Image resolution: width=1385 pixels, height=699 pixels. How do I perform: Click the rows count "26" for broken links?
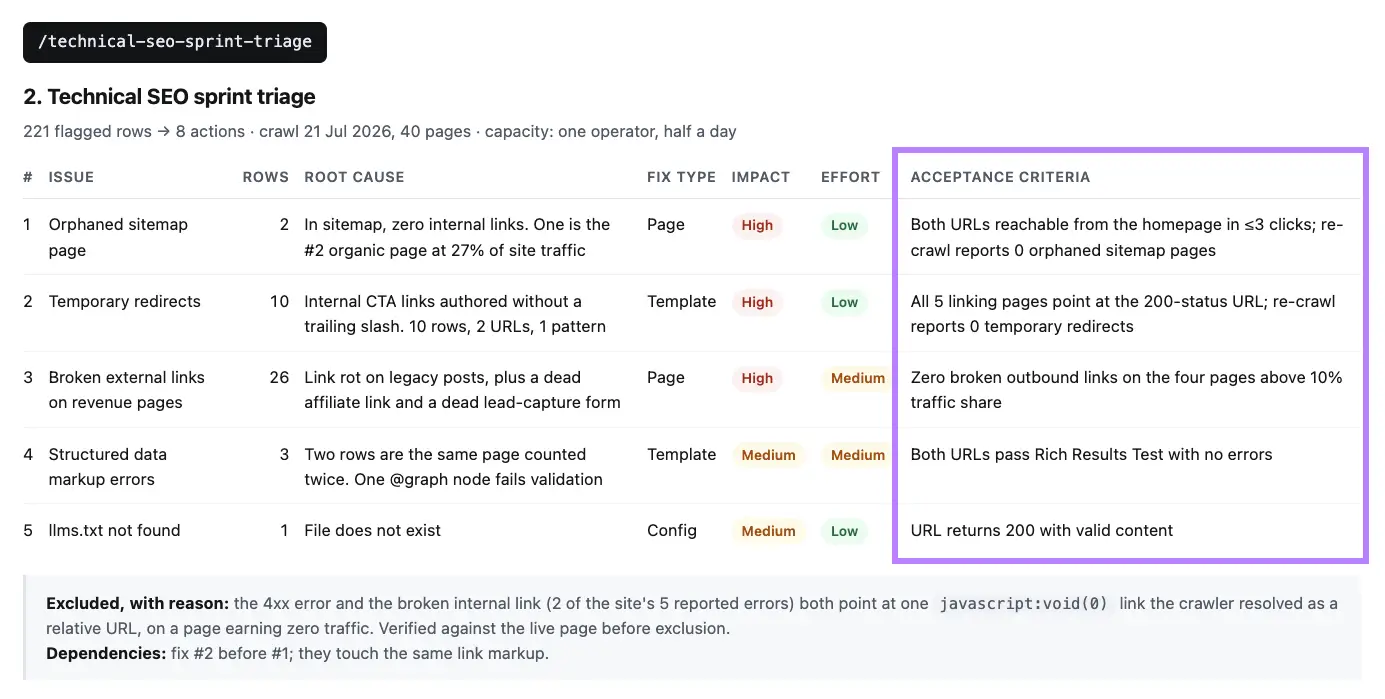coord(279,377)
